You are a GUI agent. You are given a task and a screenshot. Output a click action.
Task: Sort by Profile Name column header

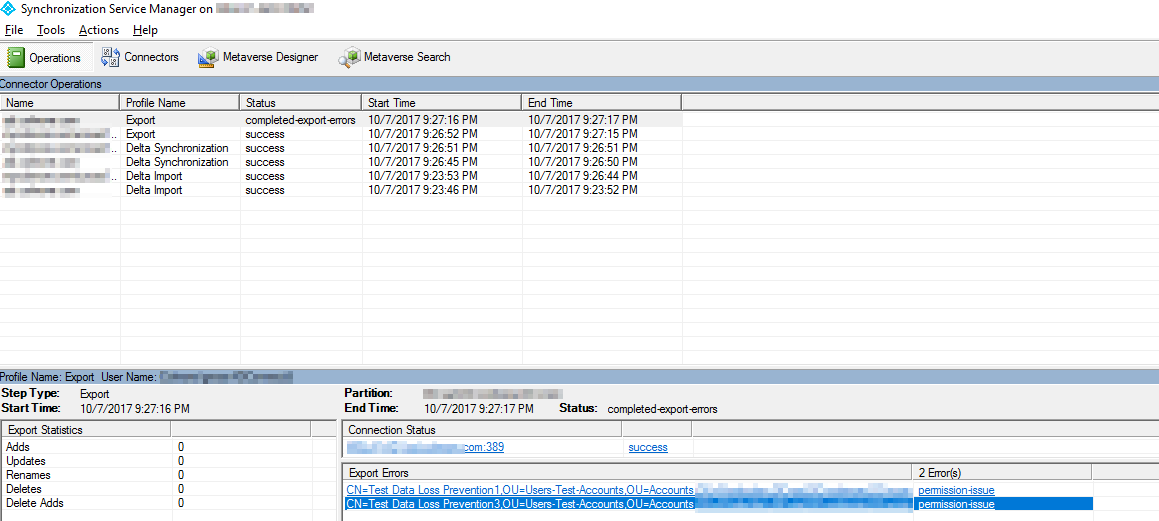[x=180, y=103]
